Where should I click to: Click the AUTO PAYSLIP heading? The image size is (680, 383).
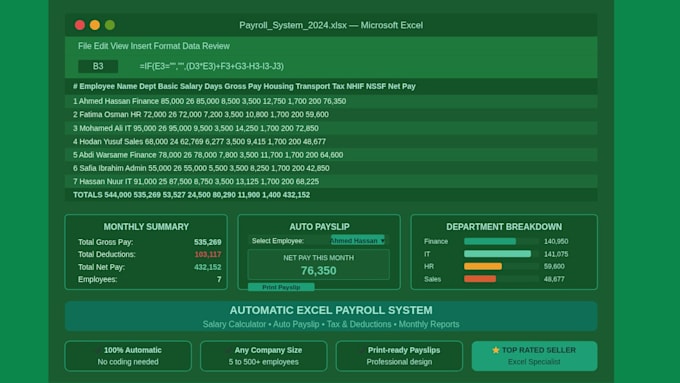tap(319, 227)
